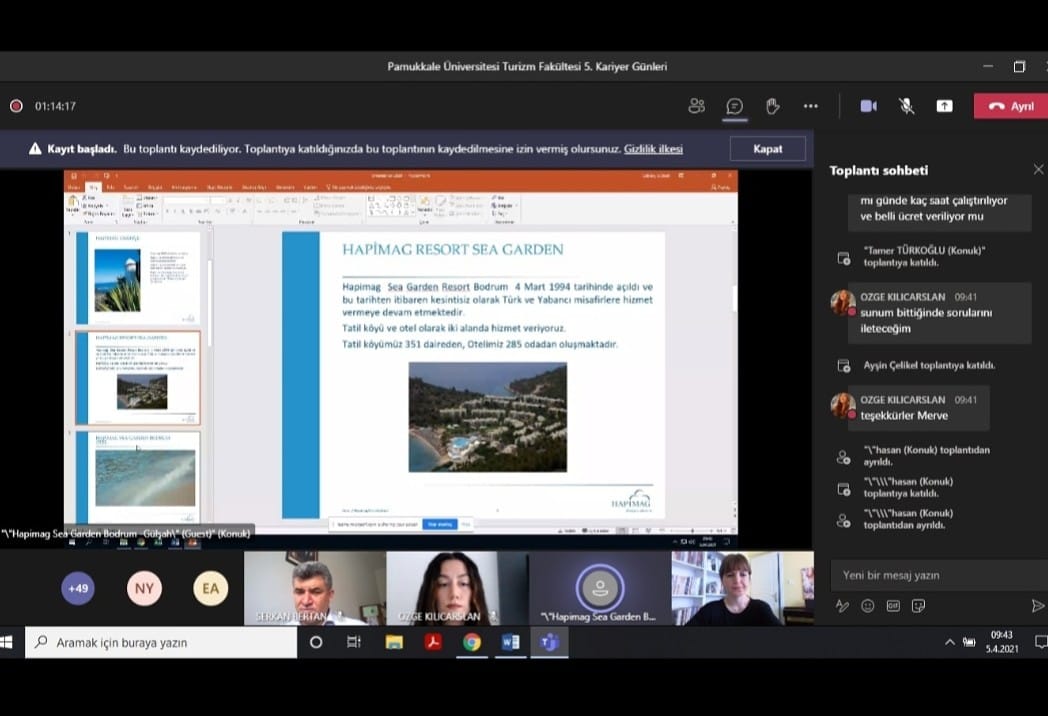The image size is (1048, 716).
Task: Select the video tile with bookshelf background
Action: pos(743,588)
